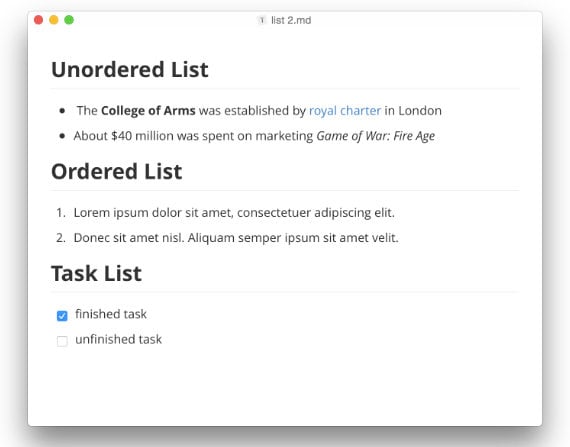Click the Ordered List heading

(117, 172)
